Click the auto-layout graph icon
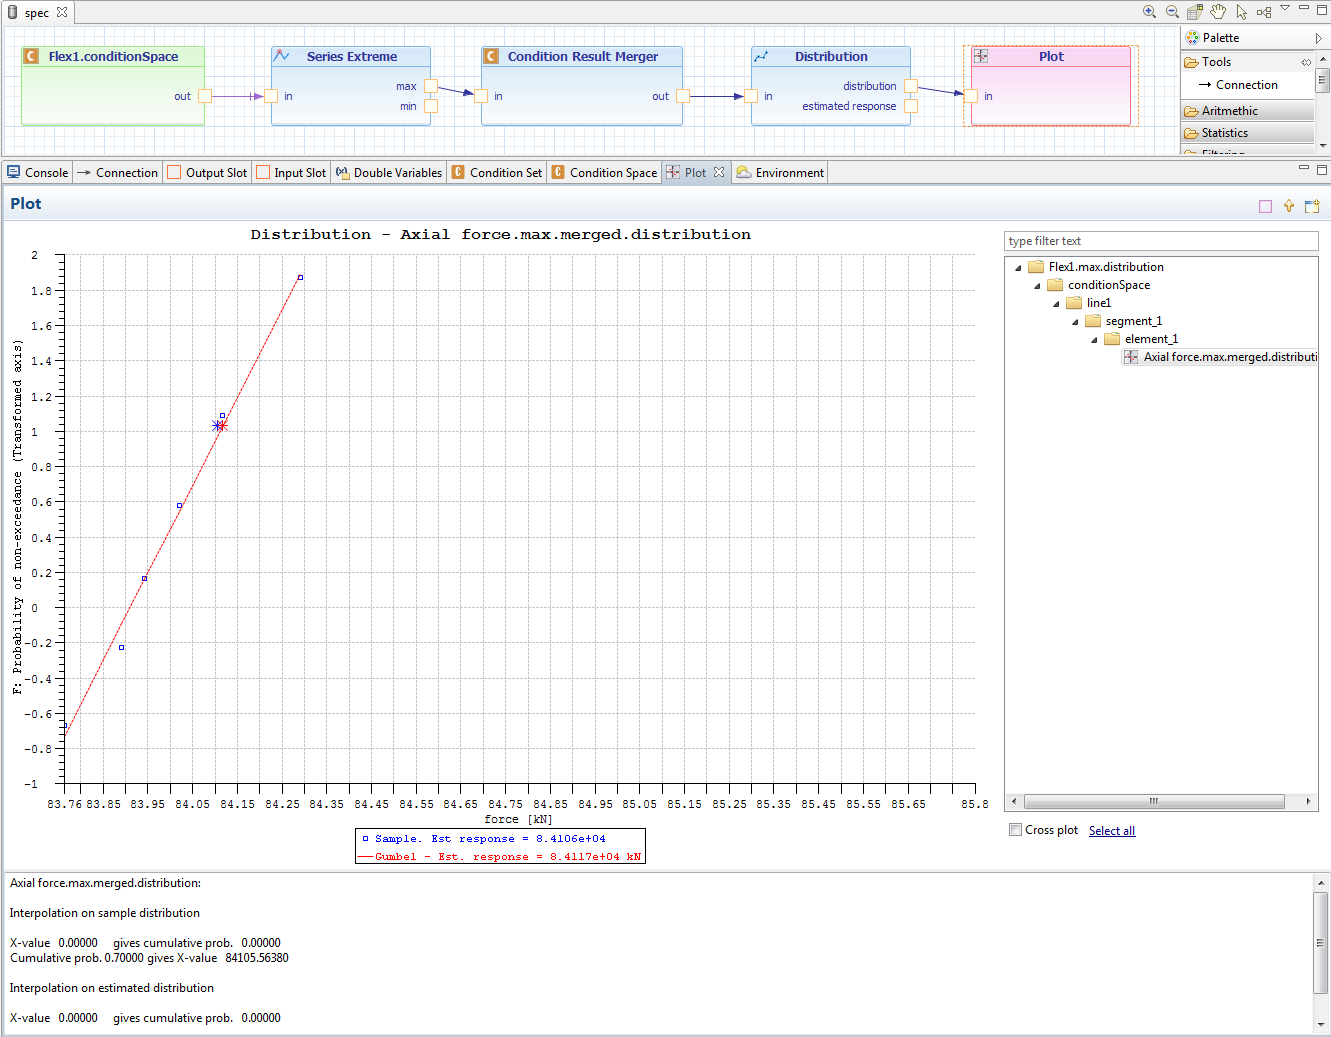 [x=1264, y=12]
